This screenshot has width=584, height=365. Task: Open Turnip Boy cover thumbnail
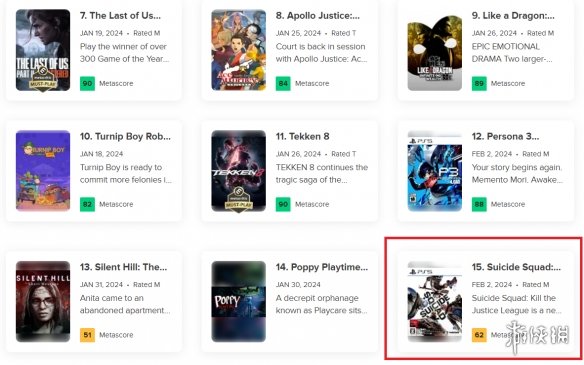[43, 171]
